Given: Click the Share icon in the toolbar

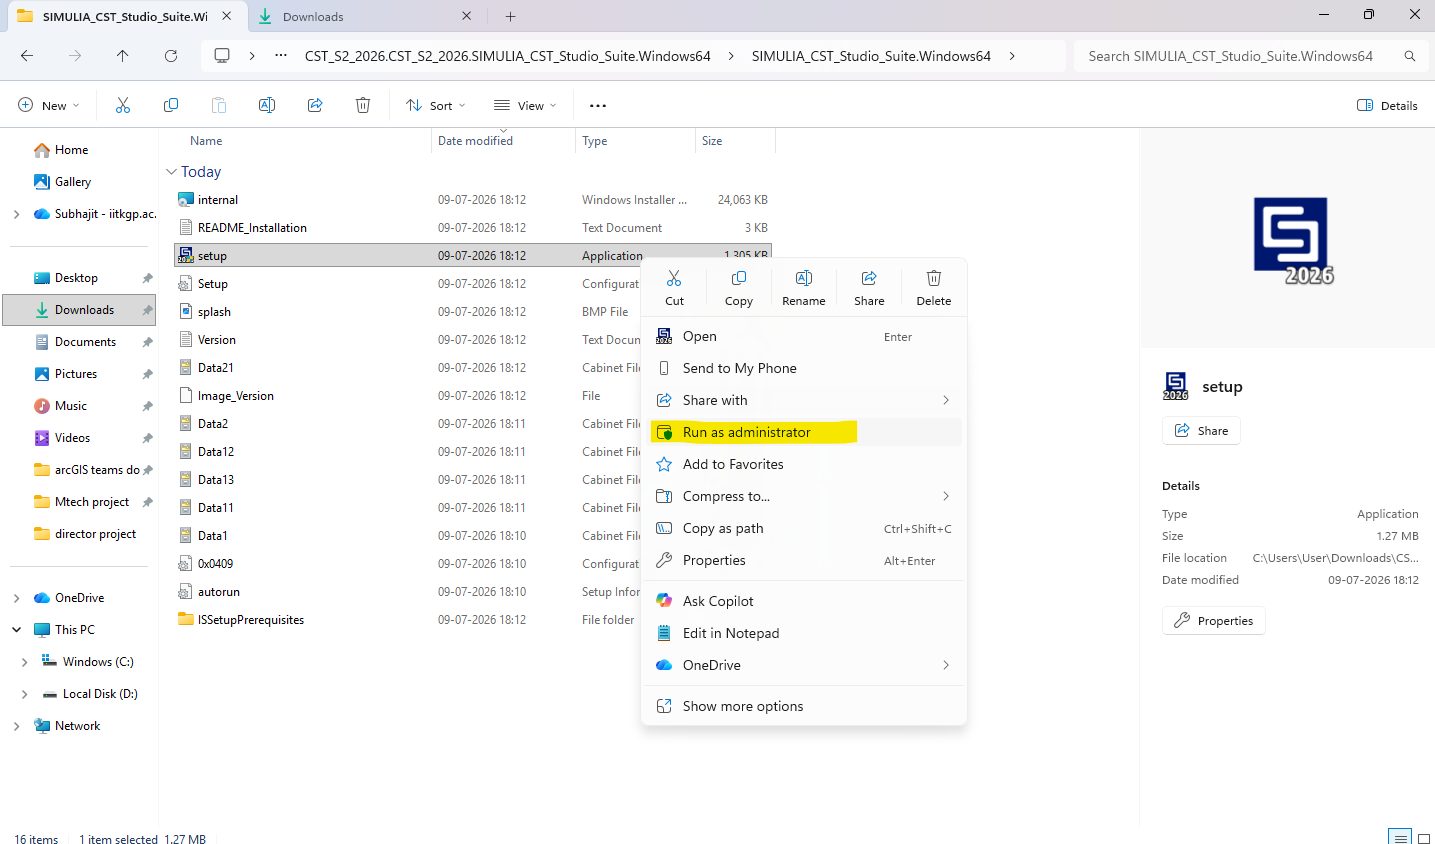Looking at the screenshot, I should 315,105.
